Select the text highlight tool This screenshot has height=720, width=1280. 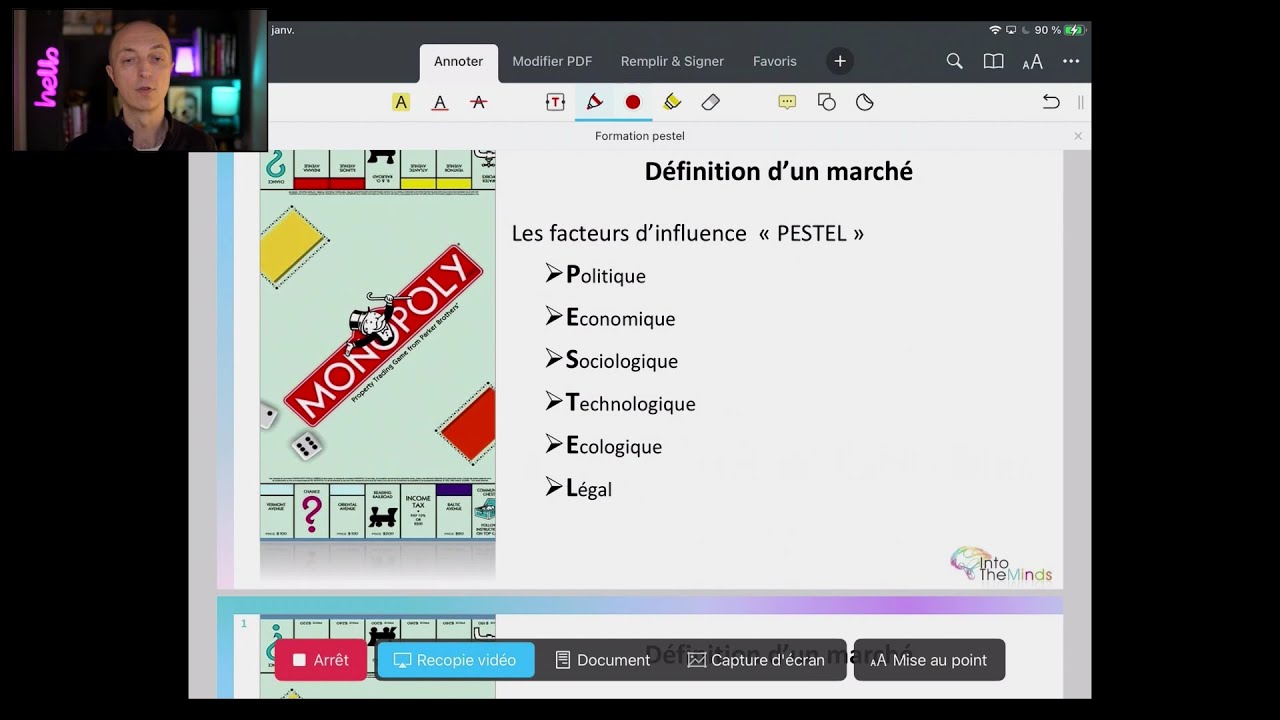[401, 102]
